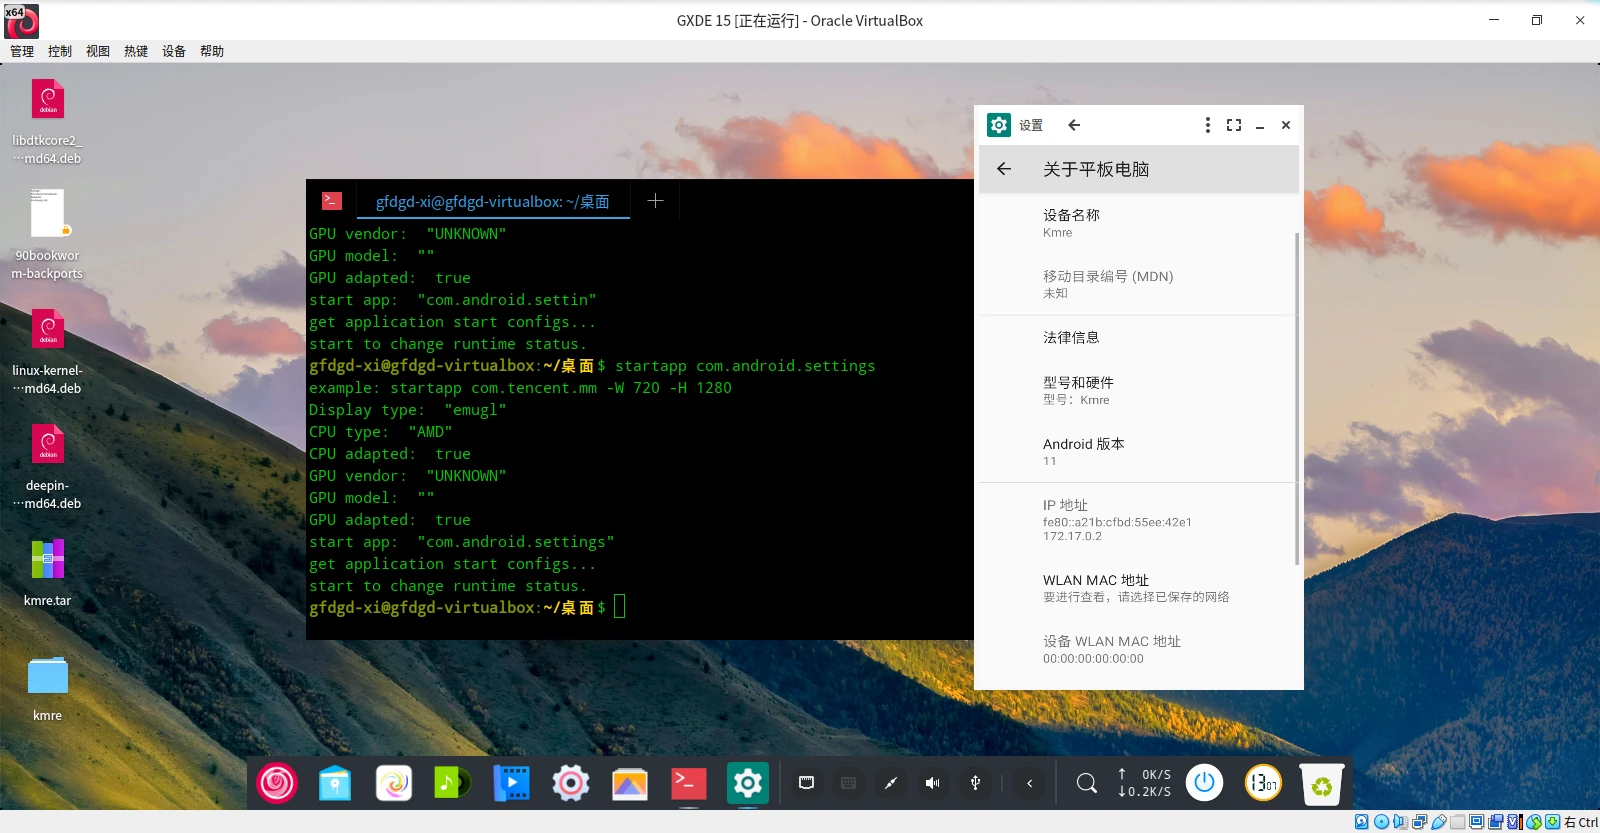This screenshot has width=1600, height=833.
Task: Select the kmre folder on desktop
Action: 48,689
